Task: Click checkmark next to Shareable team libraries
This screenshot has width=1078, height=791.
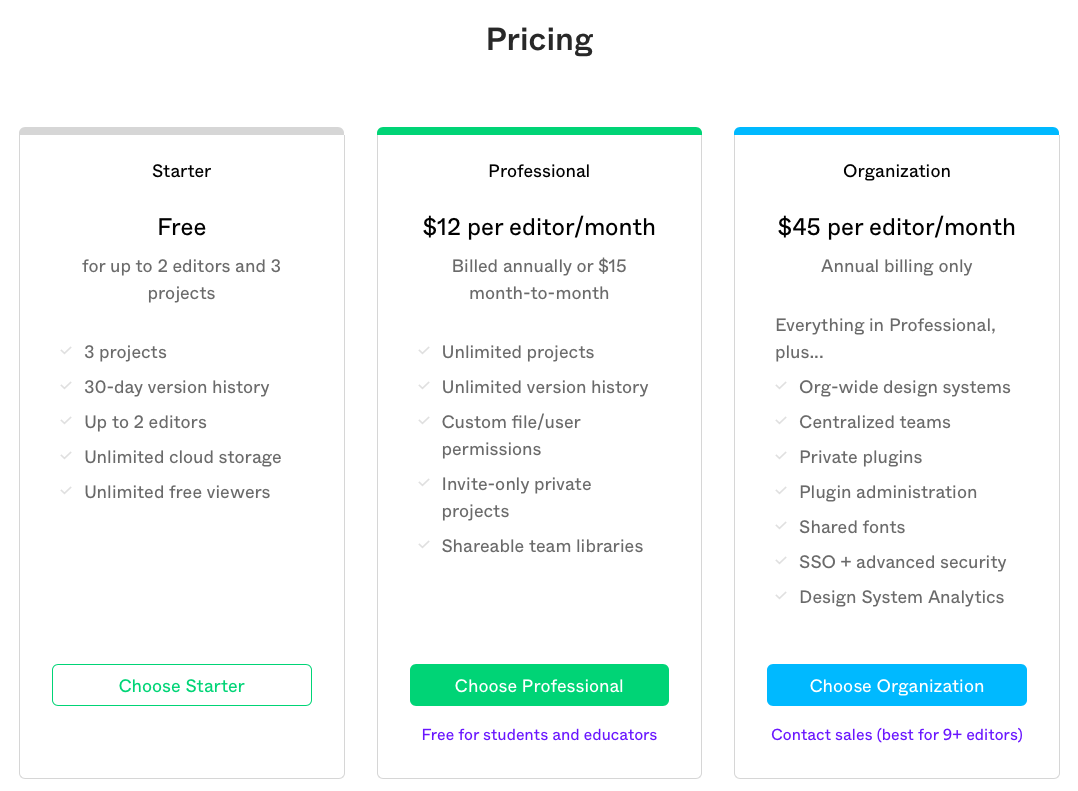Action: tap(424, 545)
